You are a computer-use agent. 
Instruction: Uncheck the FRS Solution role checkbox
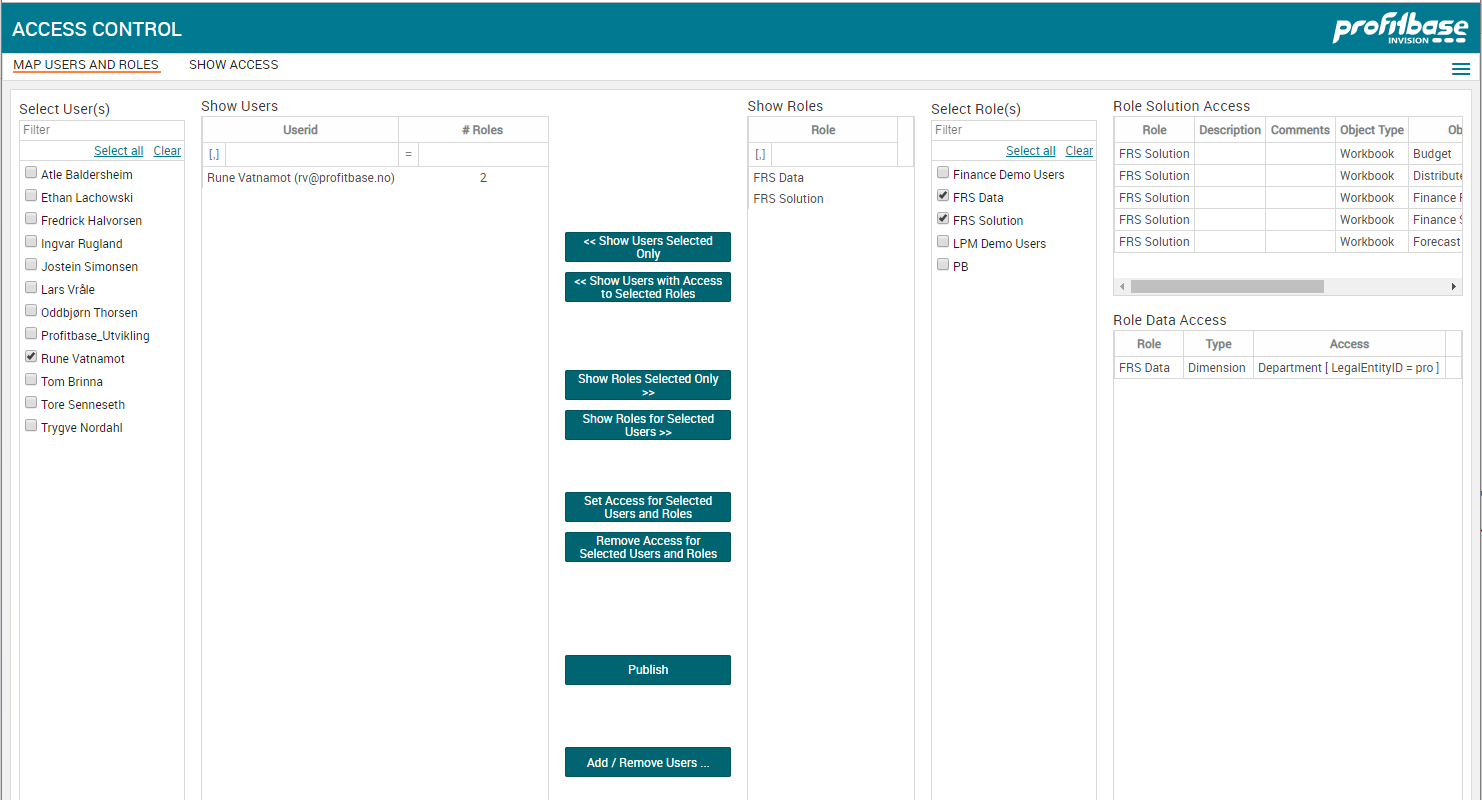943,219
